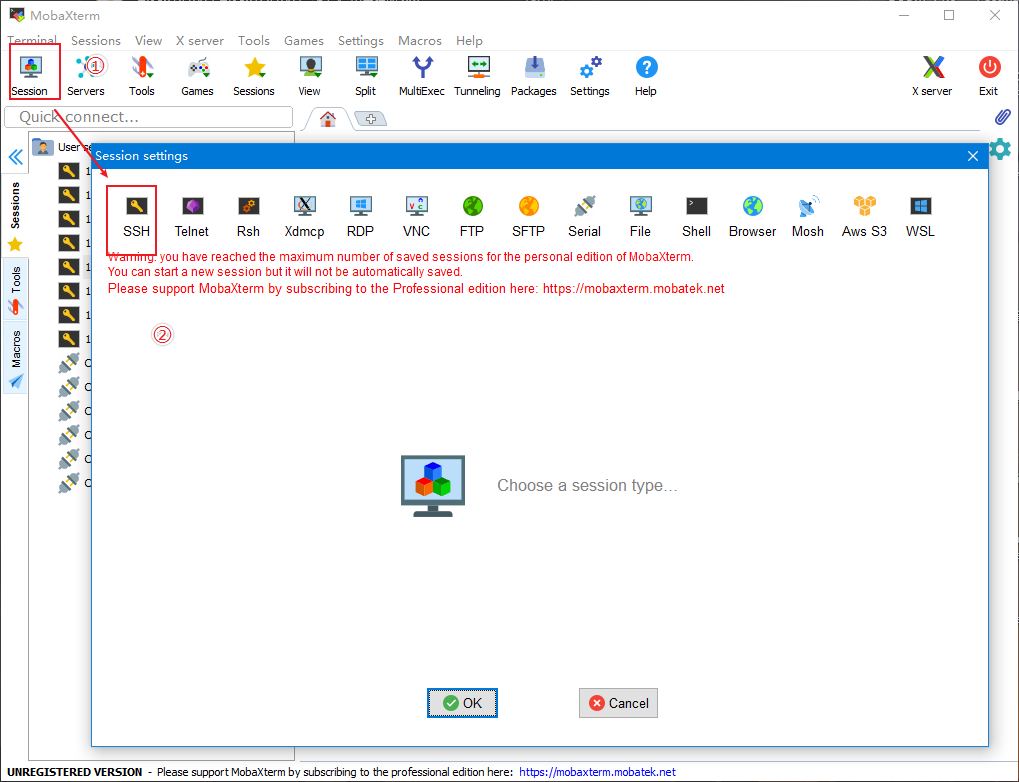Select Xdmcp session type
The width and height of the screenshot is (1019, 782).
click(304, 217)
